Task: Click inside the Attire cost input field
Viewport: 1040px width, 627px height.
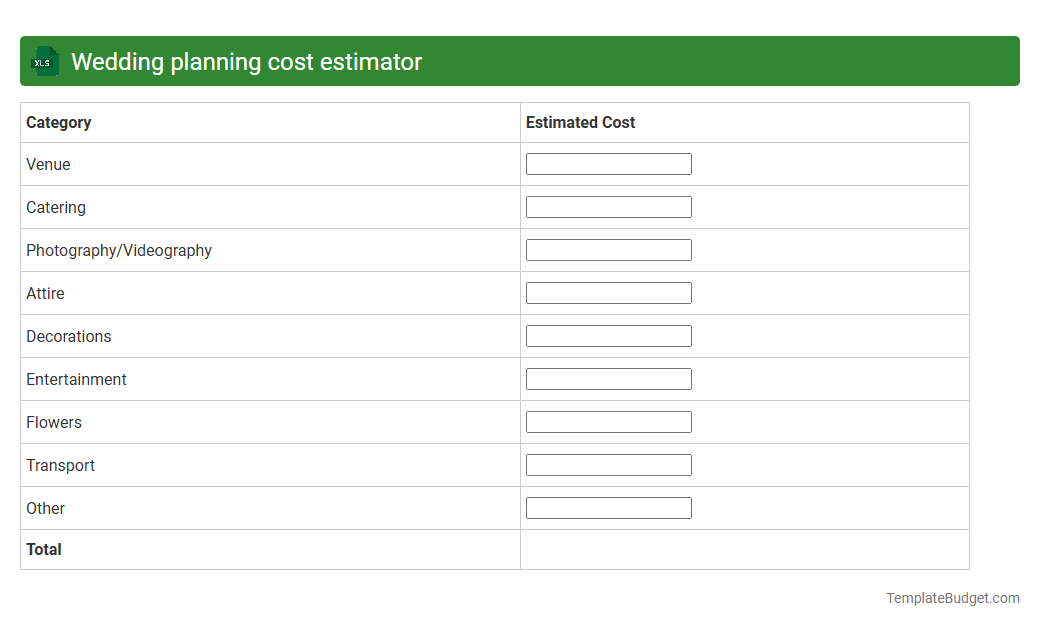Action: tap(608, 292)
